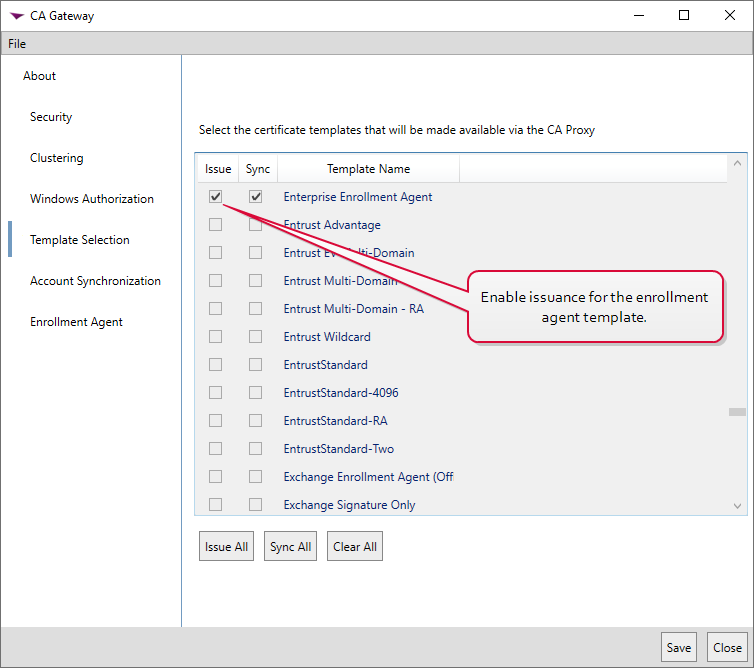
Task: Navigate to the Enrollment Agent page
Action: (76, 322)
